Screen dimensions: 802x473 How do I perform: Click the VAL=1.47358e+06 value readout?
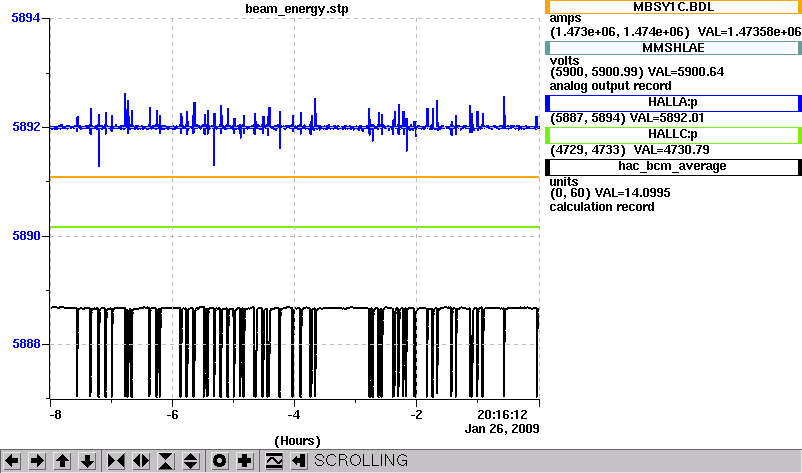pos(749,32)
